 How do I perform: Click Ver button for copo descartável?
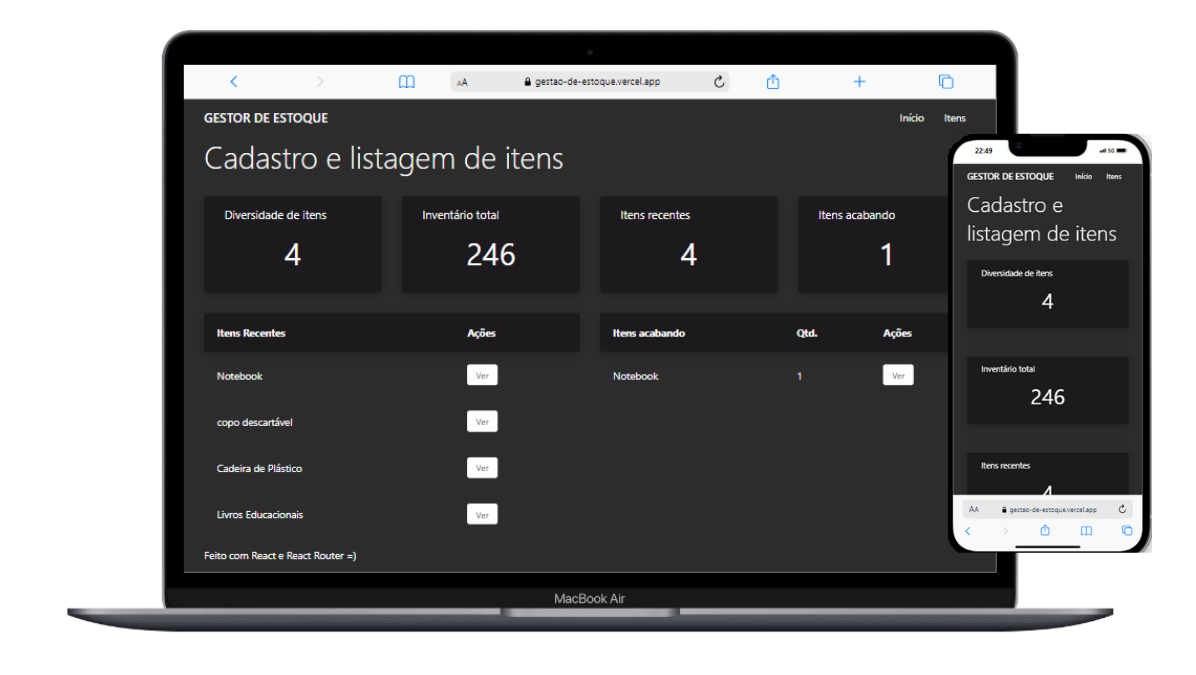(x=482, y=422)
